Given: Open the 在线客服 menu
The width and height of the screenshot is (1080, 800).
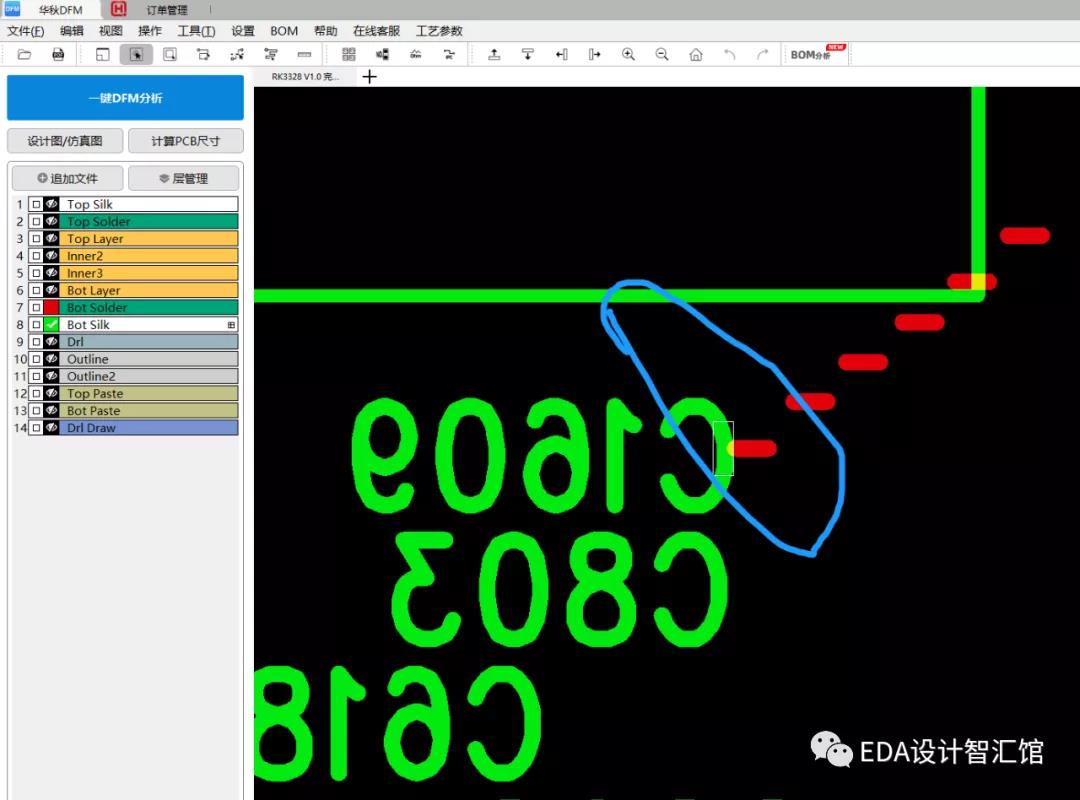Looking at the screenshot, I should click(376, 31).
